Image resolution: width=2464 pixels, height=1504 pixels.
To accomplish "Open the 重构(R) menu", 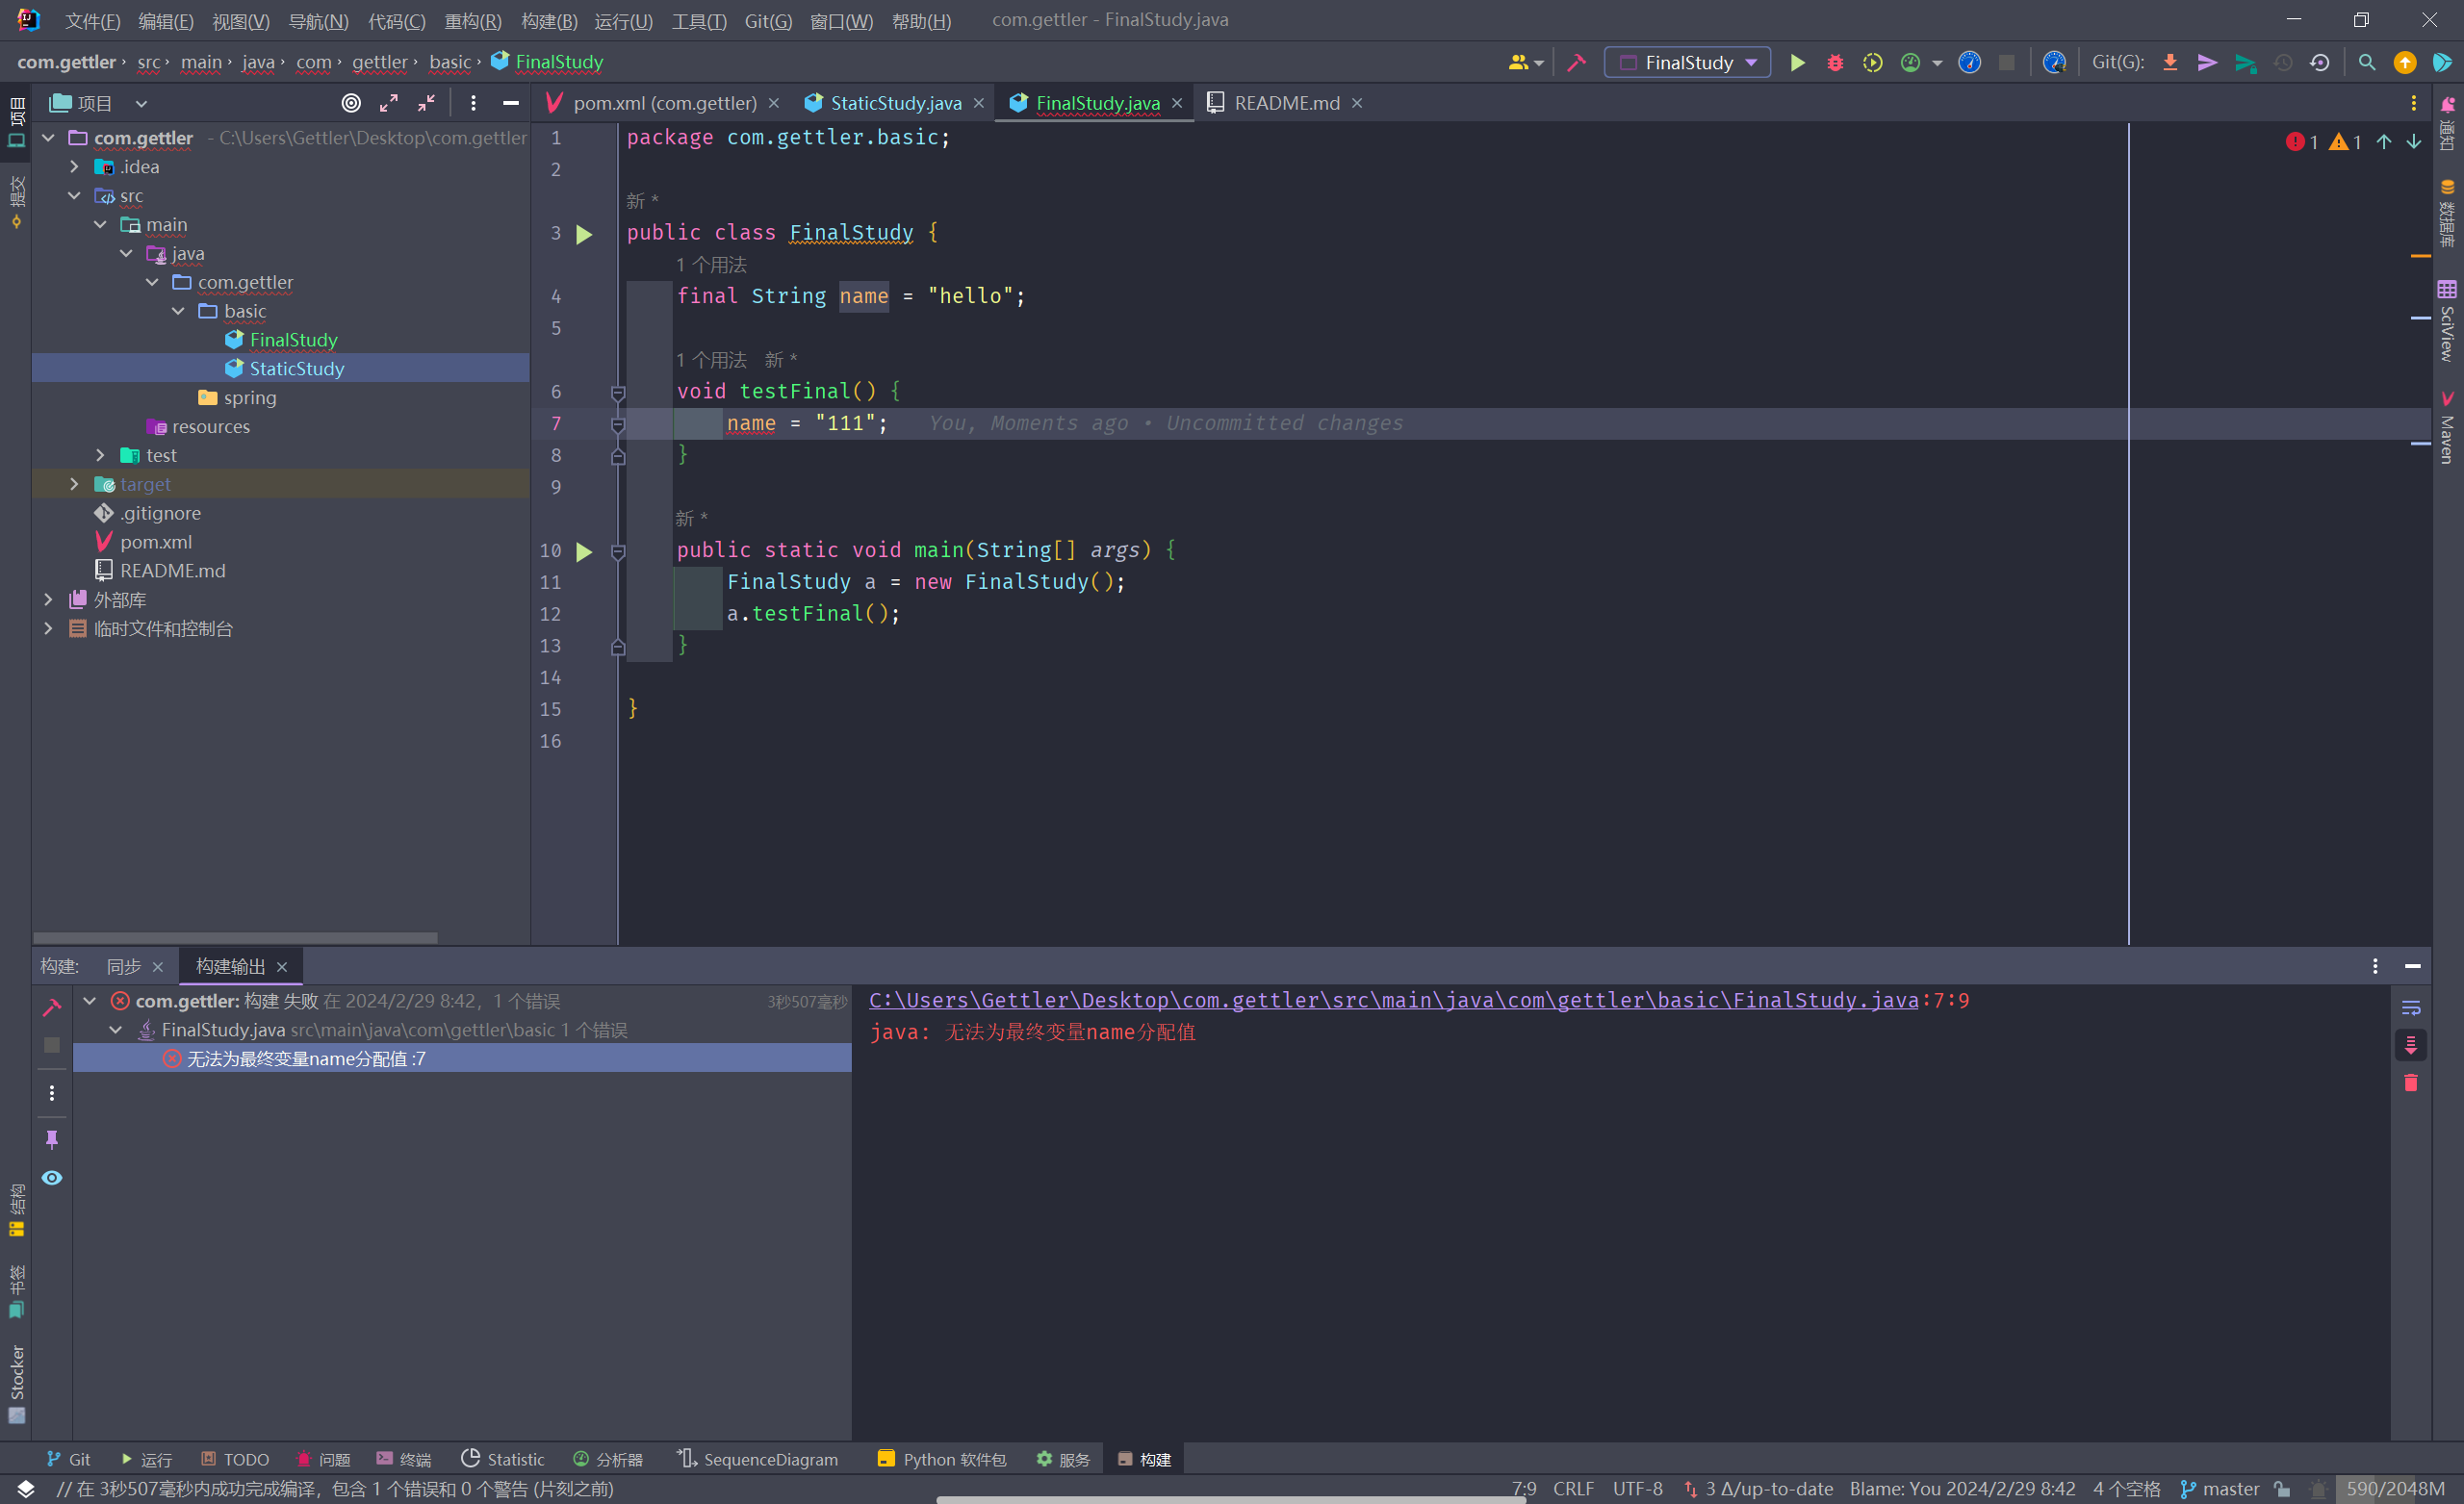I will pyautogui.click(x=472, y=20).
